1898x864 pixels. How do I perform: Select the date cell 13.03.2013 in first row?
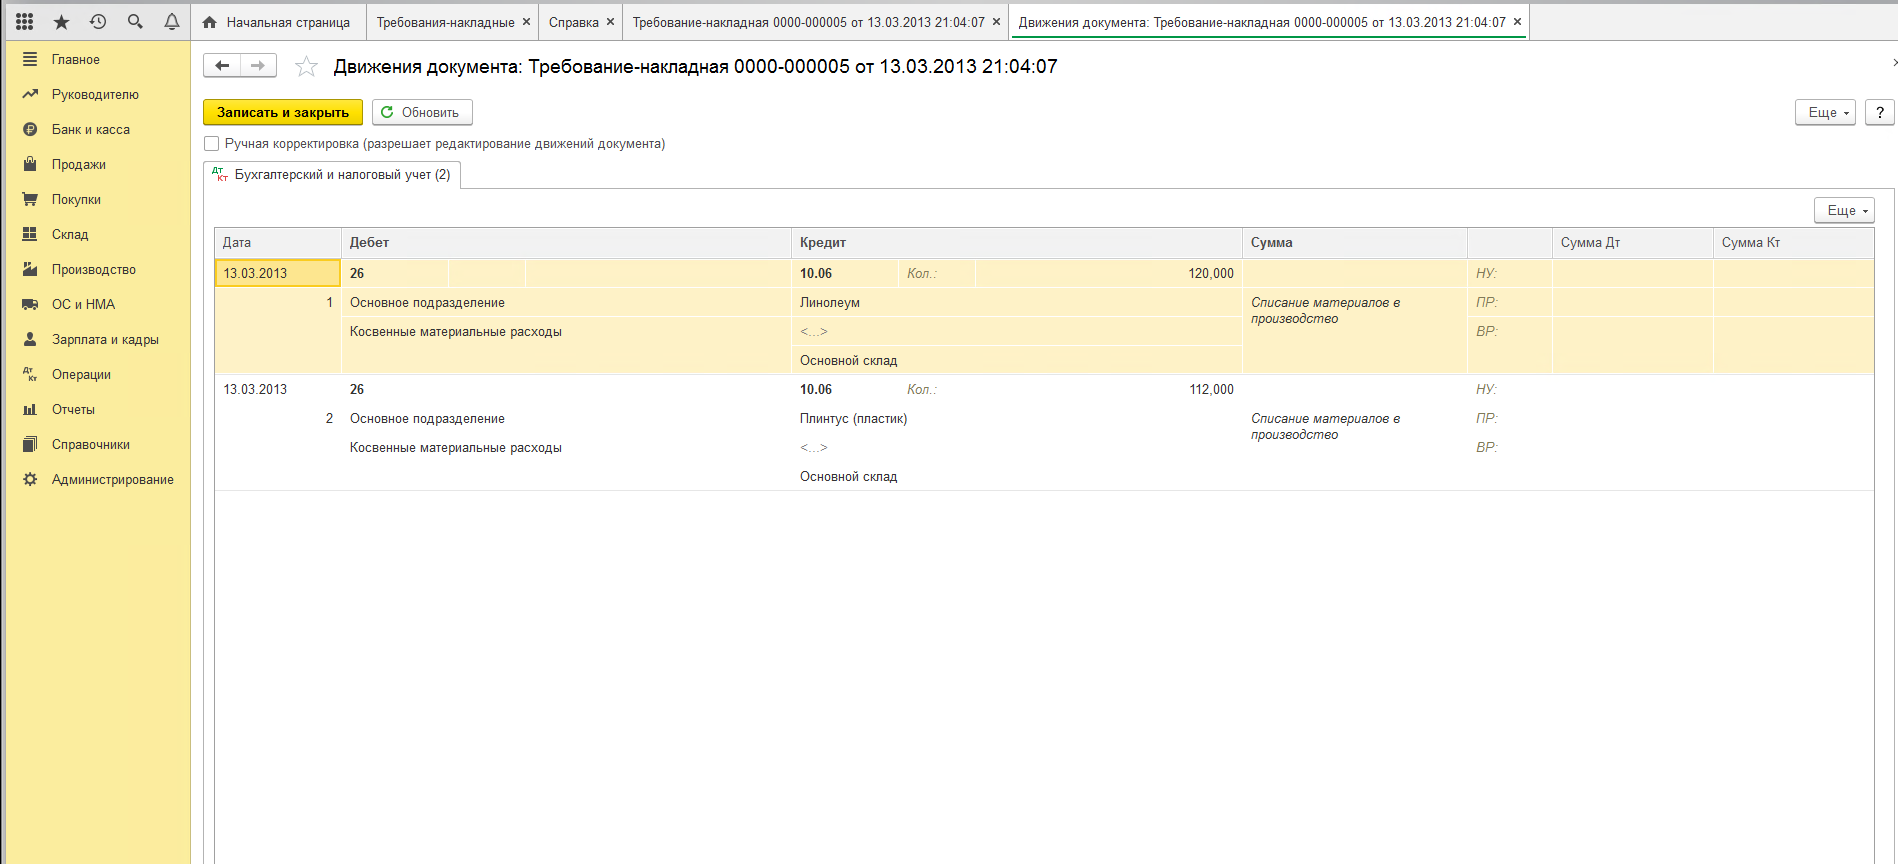278,273
